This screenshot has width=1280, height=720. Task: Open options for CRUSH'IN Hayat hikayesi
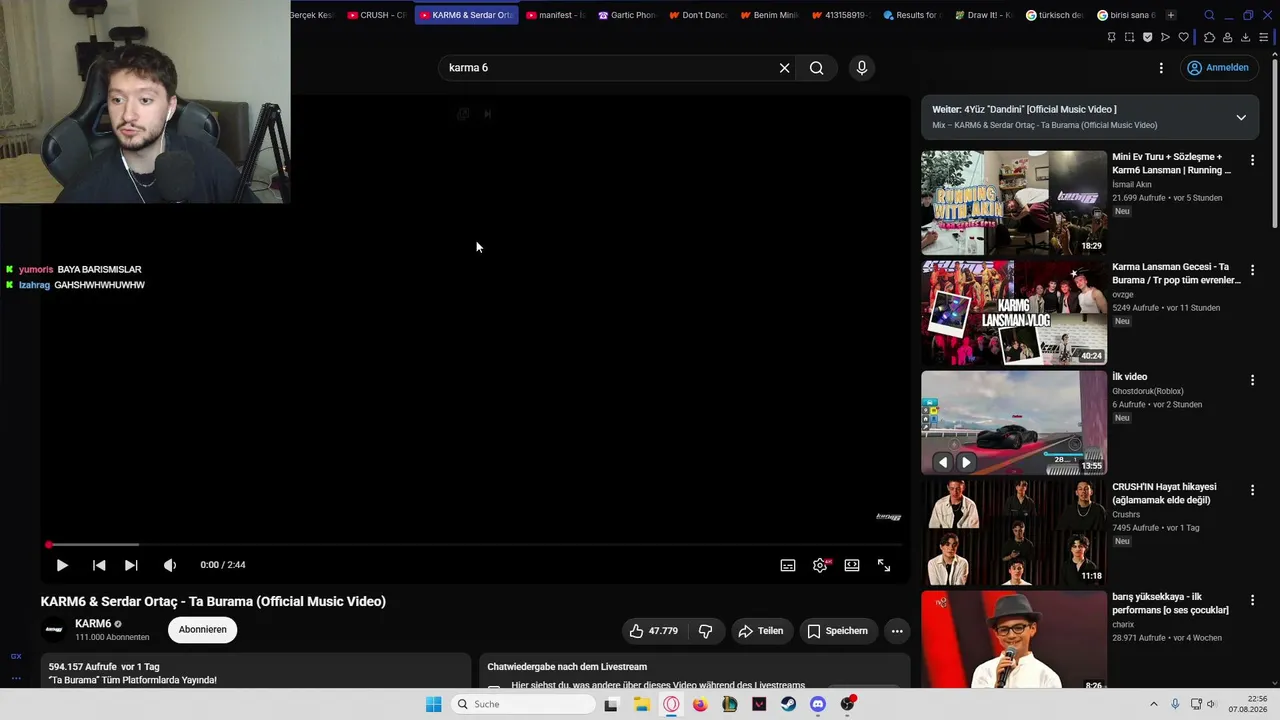(x=1252, y=490)
